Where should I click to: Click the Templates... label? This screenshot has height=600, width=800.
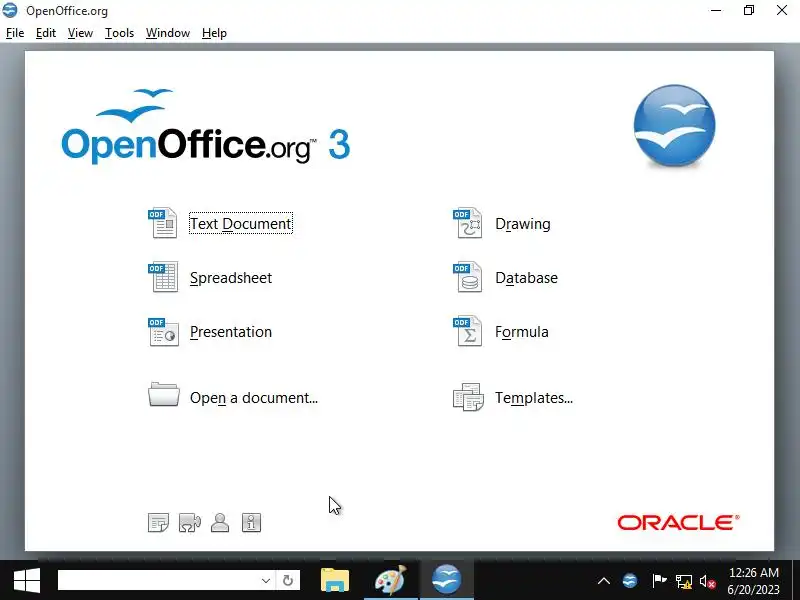(x=534, y=397)
